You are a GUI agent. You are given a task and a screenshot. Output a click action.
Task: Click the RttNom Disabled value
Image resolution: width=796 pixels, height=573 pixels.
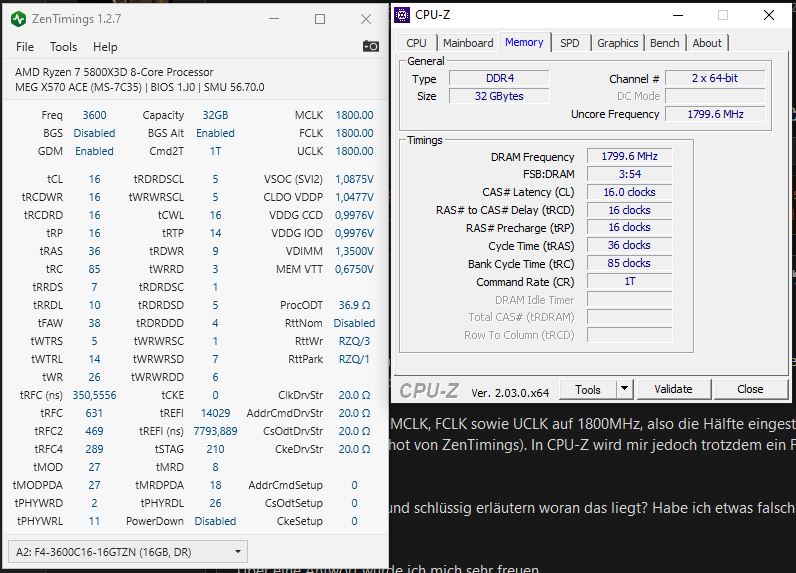pos(354,323)
